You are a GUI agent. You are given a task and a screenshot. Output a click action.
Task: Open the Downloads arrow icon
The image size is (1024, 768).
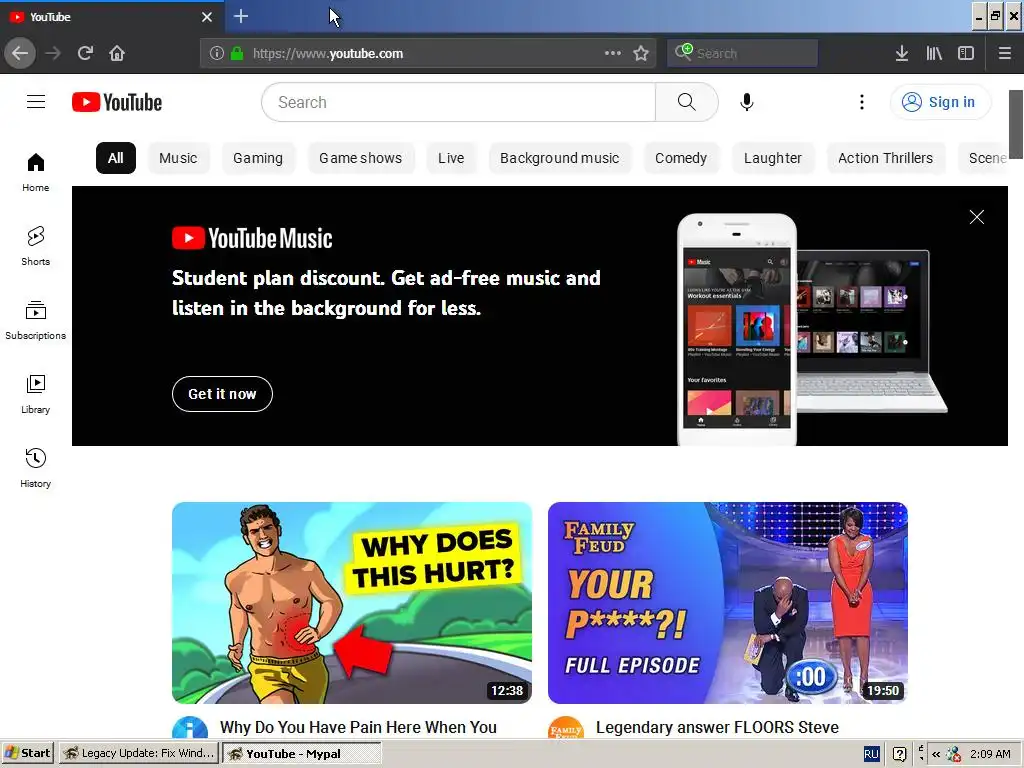902,53
